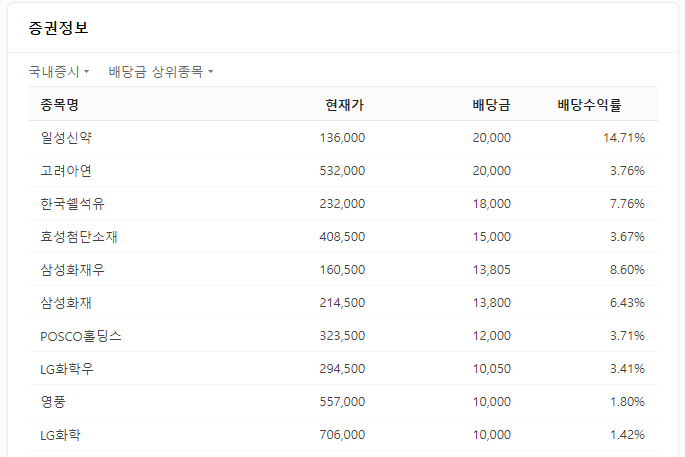
Task: Click LG화학 dividend yield 1.42%
Action: (627, 435)
